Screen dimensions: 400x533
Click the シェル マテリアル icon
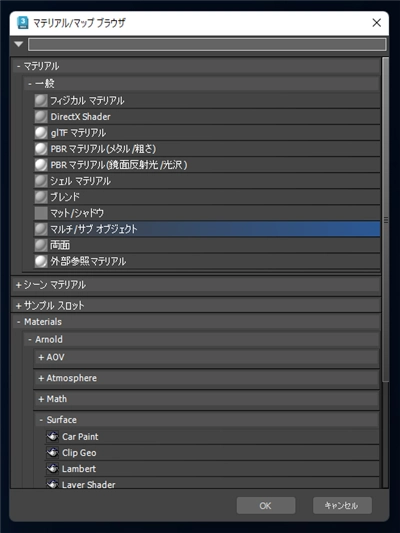[x=41, y=181]
